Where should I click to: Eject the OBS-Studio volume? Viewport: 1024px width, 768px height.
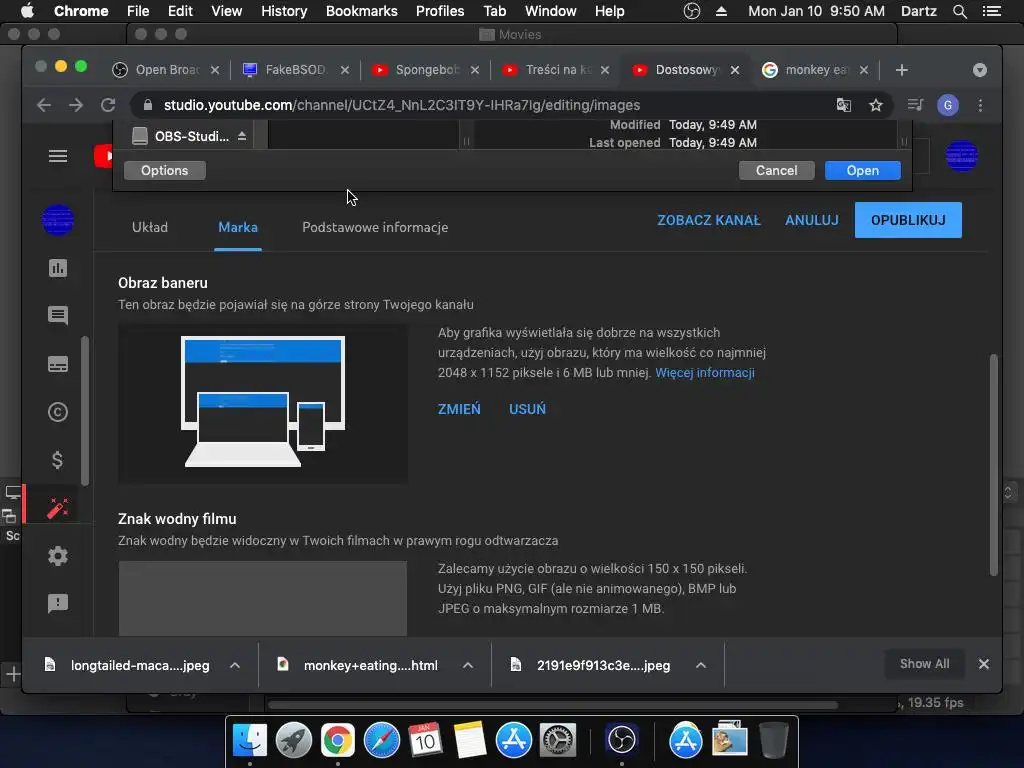point(242,136)
